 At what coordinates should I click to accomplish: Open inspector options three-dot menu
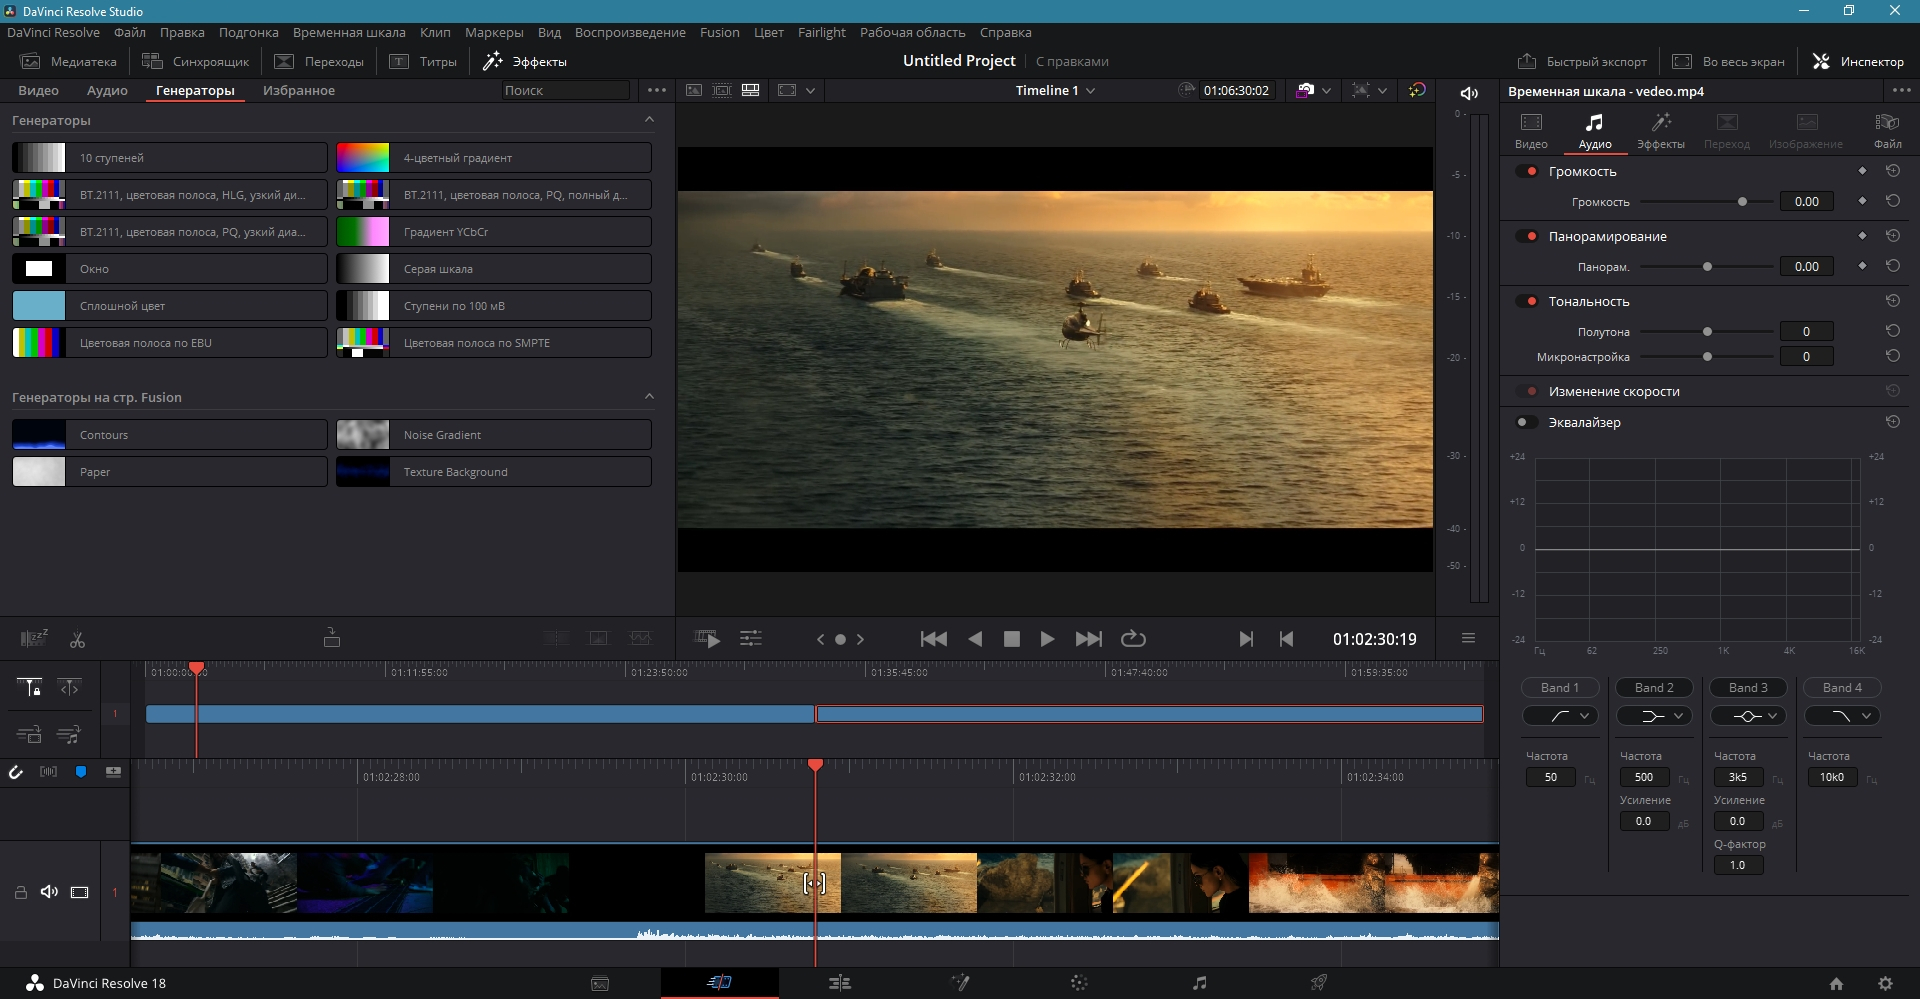(1901, 90)
